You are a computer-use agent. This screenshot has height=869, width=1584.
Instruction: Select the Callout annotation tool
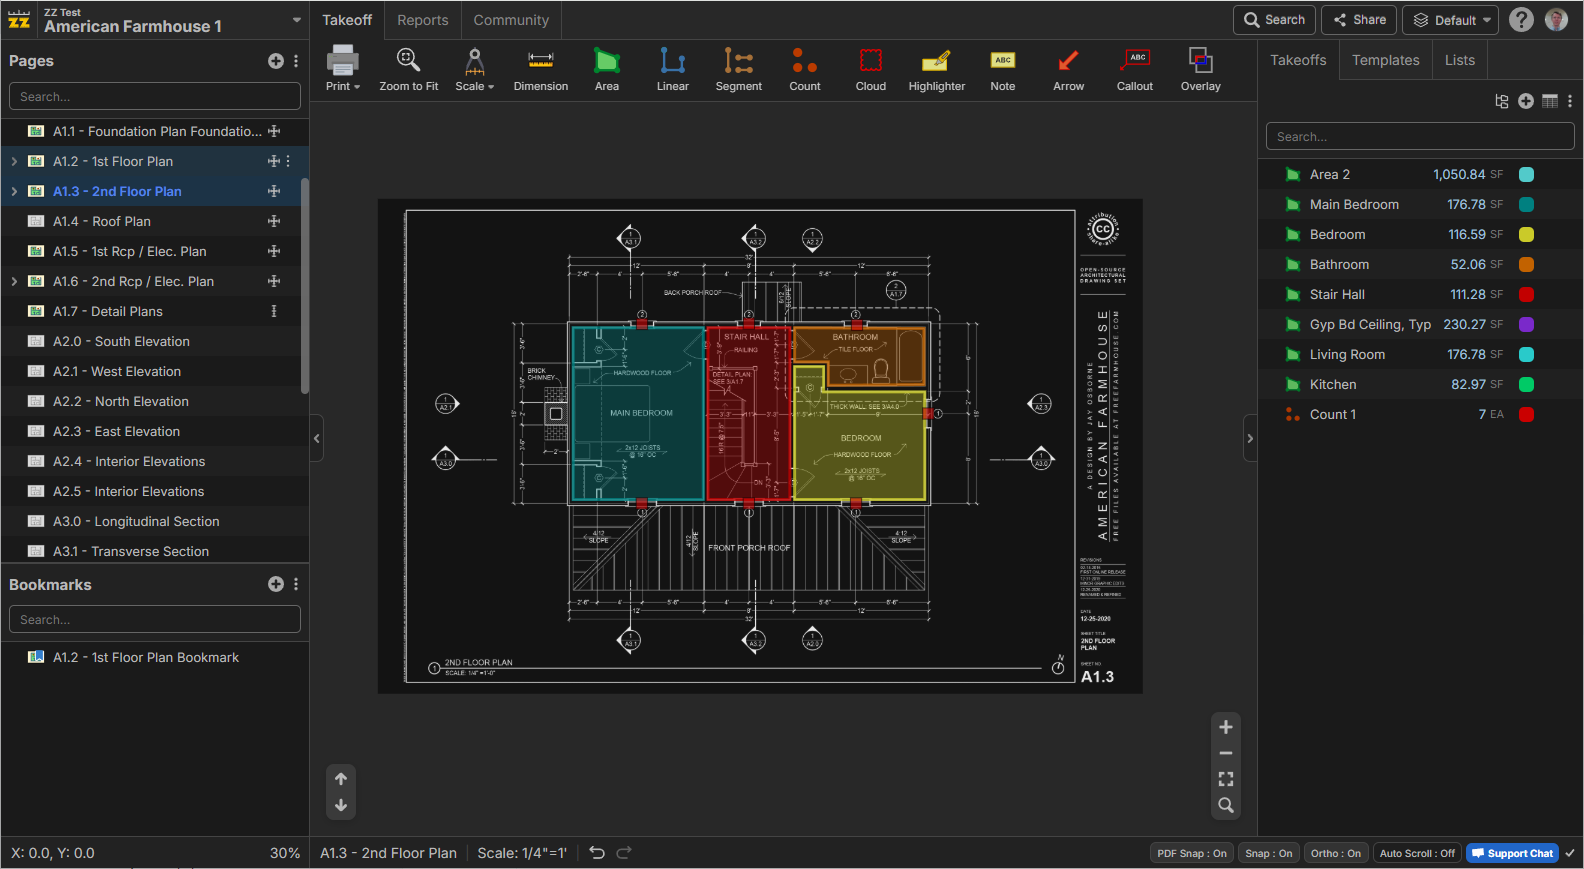click(x=1134, y=69)
